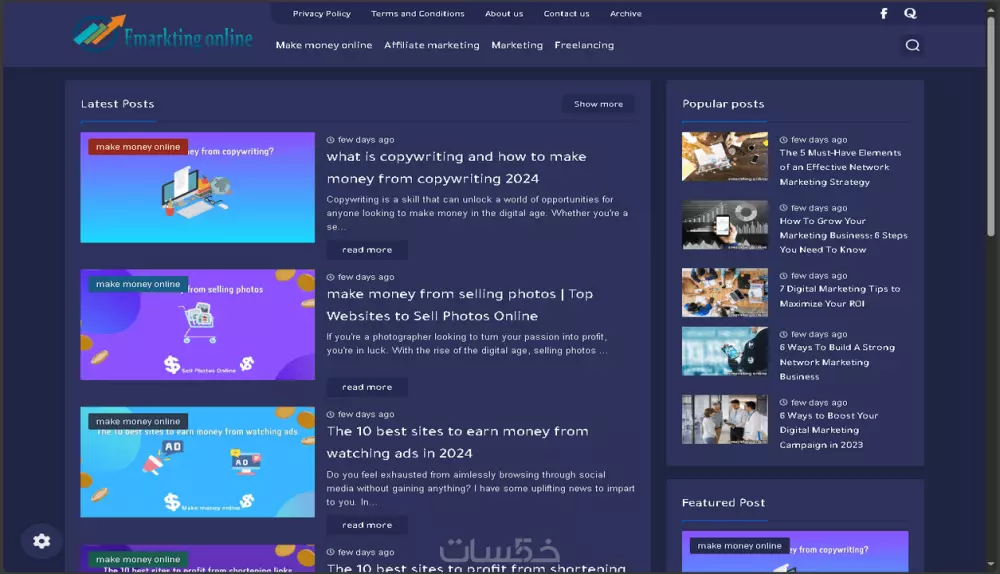Go to About us page

tap(504, 13)
